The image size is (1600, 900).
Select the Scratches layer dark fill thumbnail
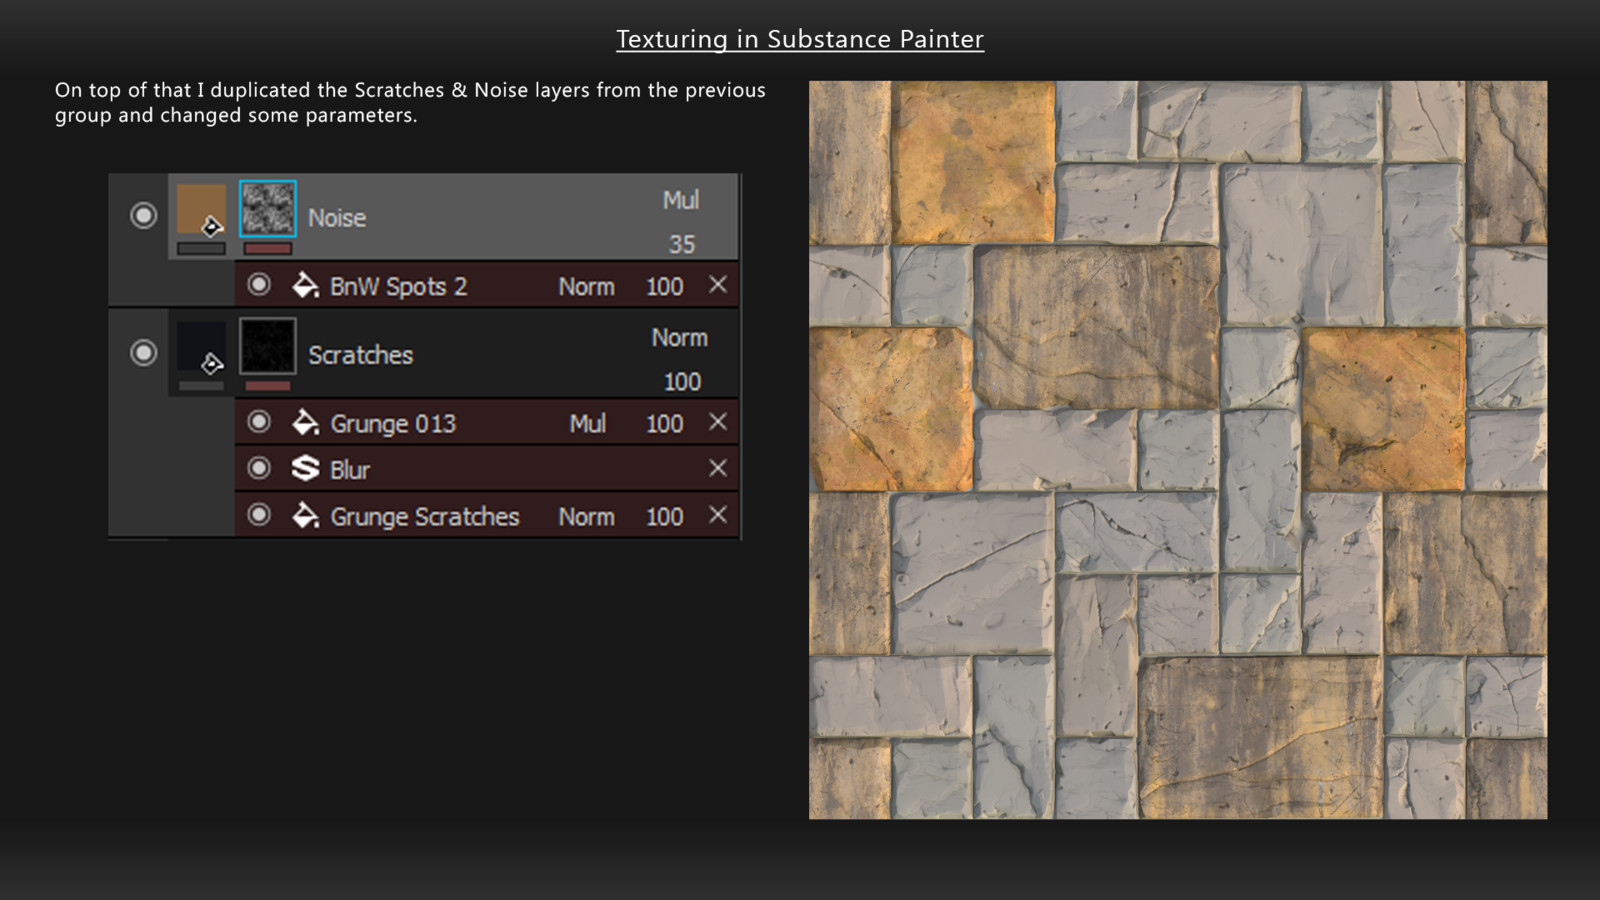tap(201, 346)
